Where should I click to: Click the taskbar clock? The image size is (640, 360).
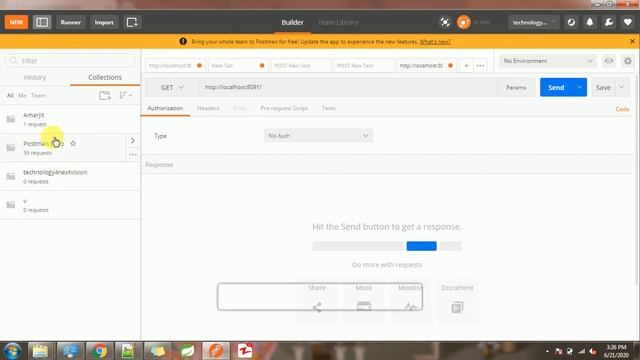616,351
